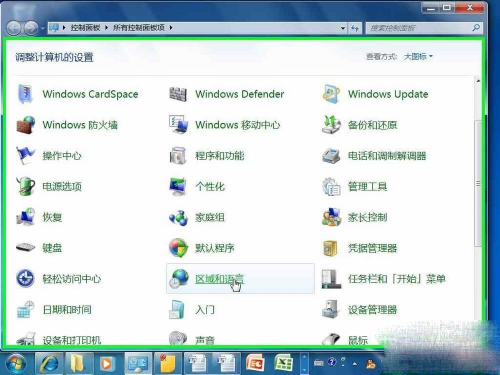The image size is (500, 375).
Task: Expand the address bar history dropdown arrow
Action: [343, 28]
